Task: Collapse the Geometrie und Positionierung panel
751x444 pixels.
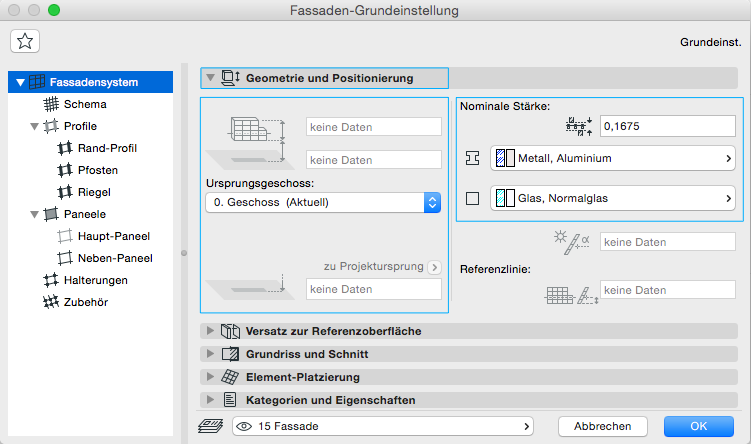Action: point(210,78)
